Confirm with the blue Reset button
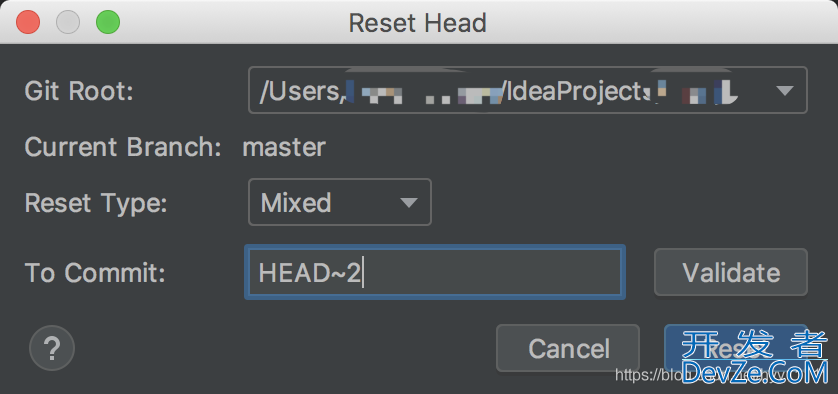The height and width of the screenshot is (394, 838). click(736, 349)
